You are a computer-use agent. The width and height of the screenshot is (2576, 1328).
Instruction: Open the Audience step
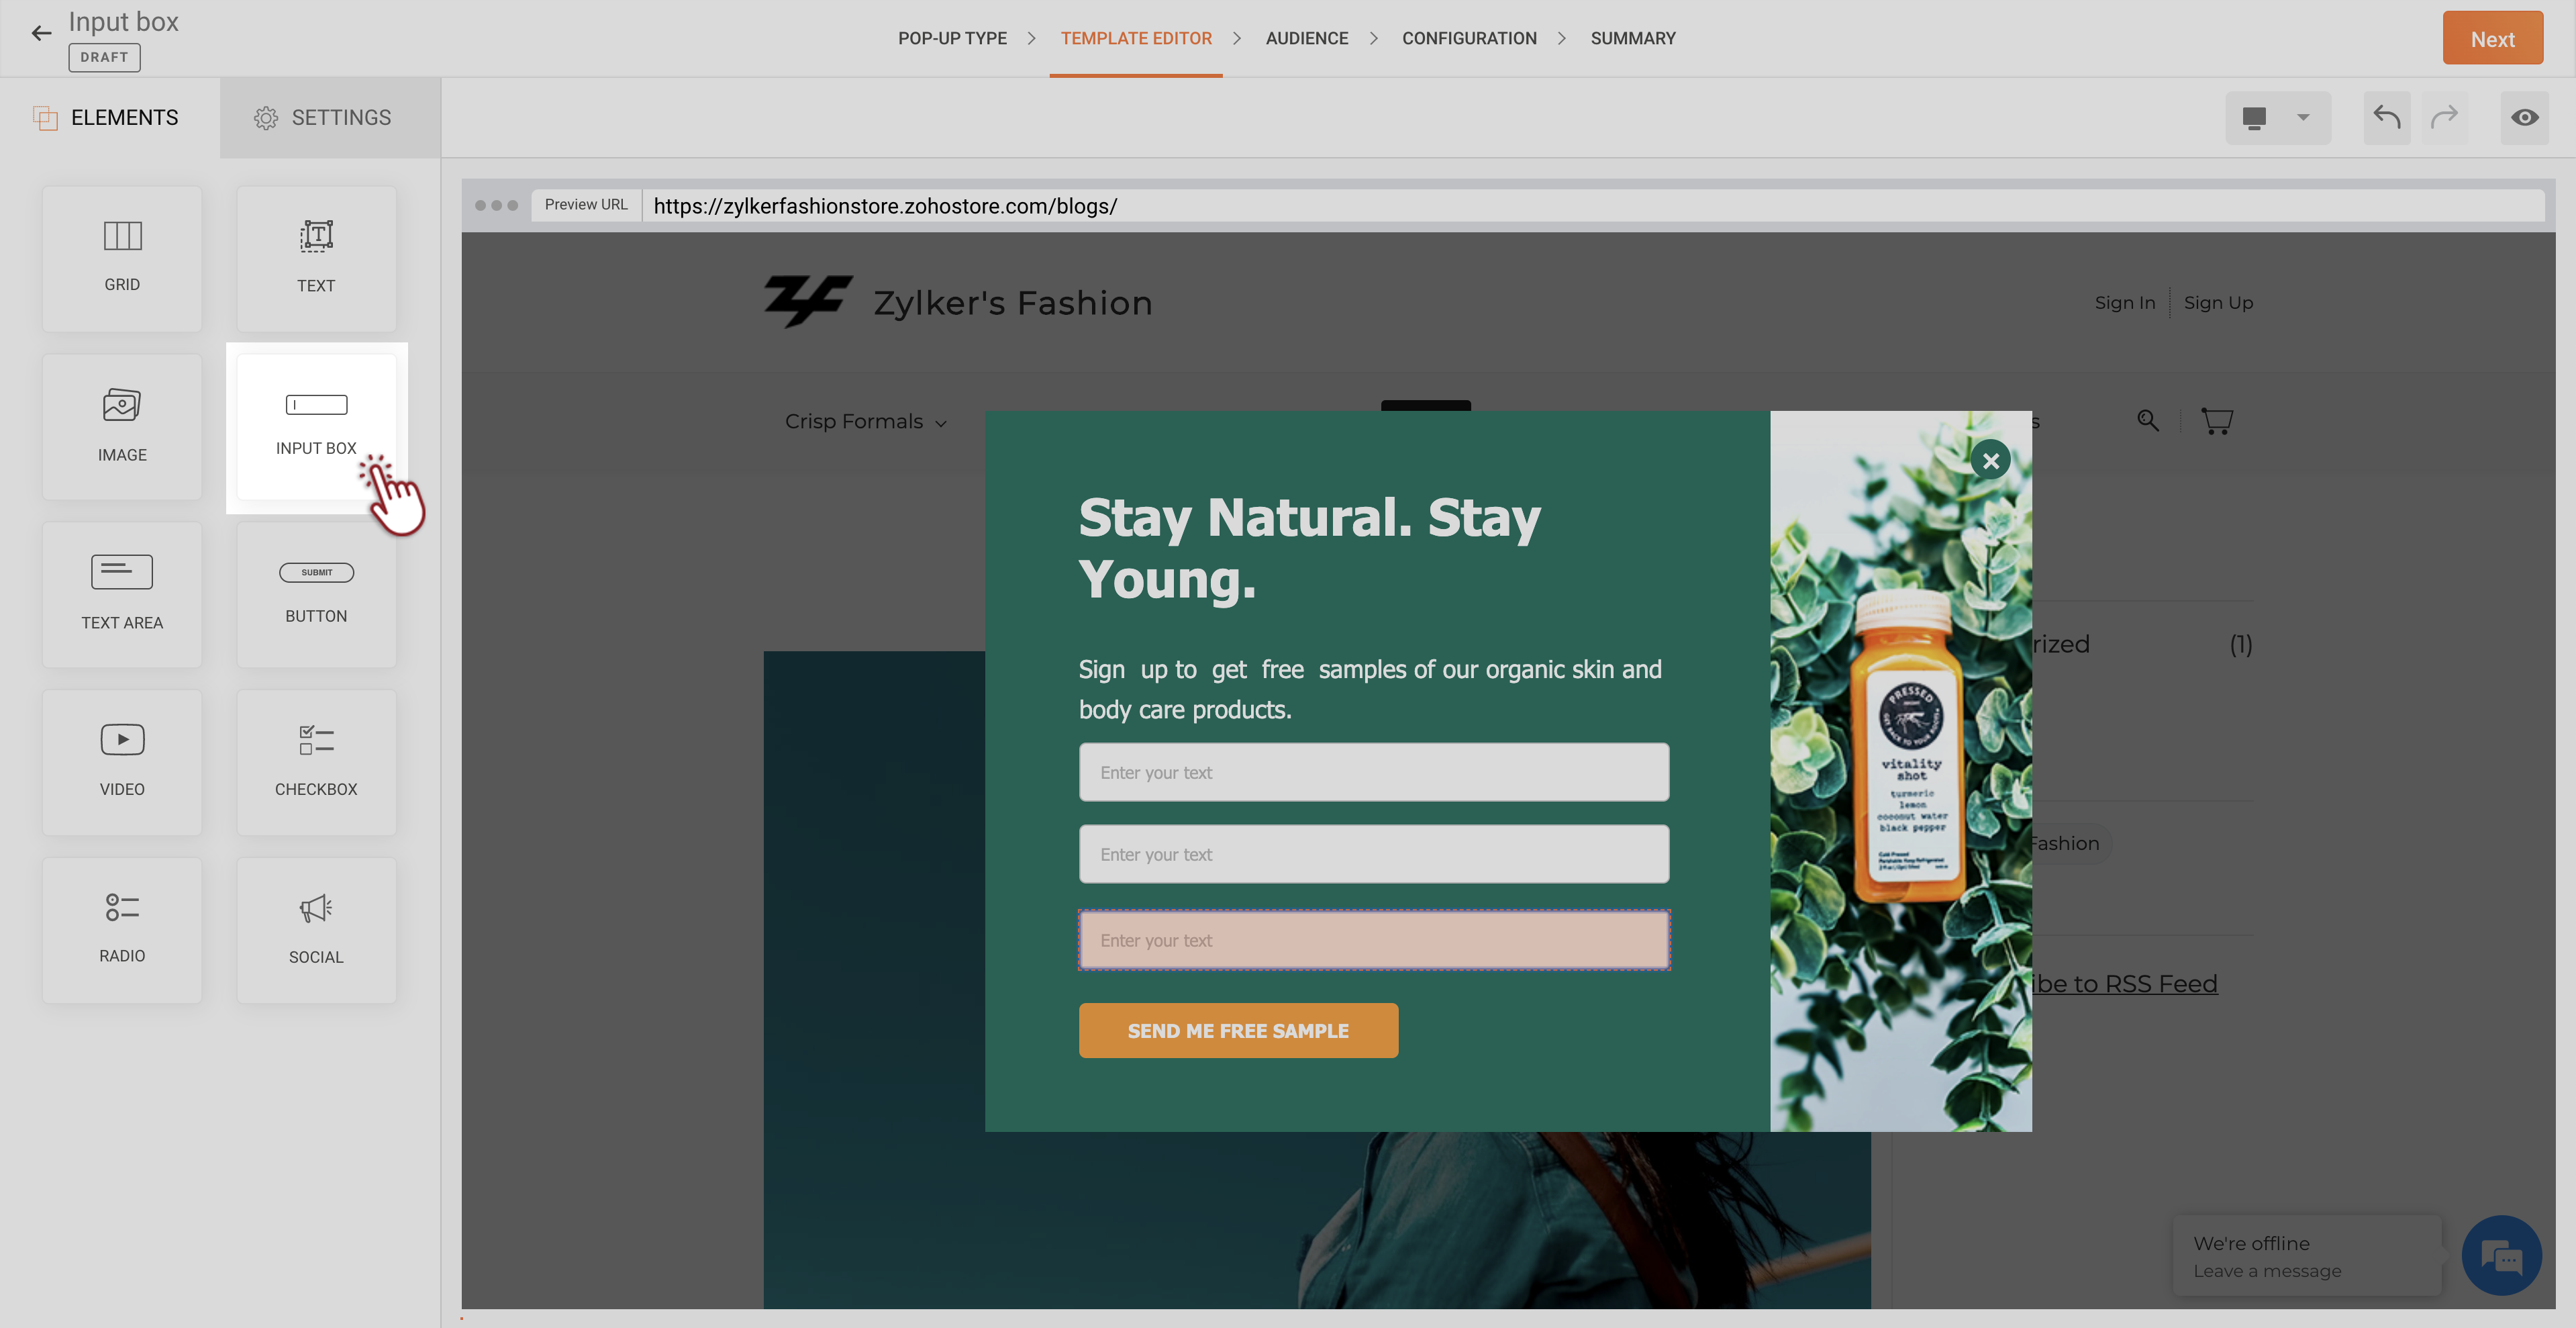[x=1307, y=38]
